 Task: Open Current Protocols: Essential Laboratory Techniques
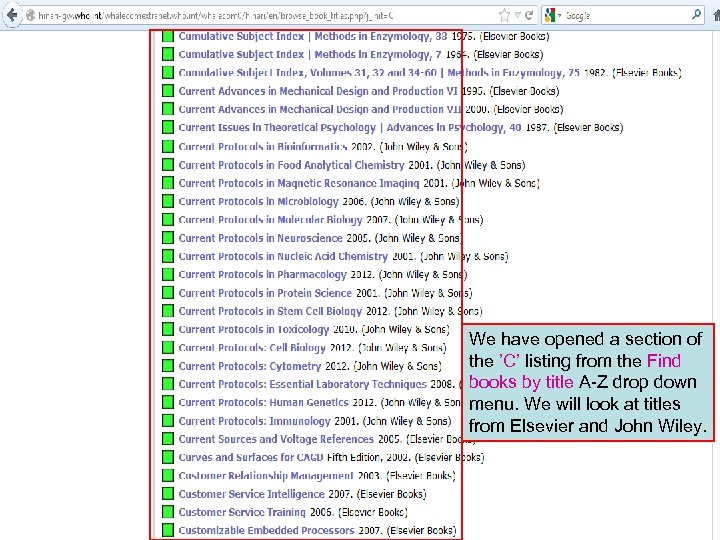[x=303, y=384]
